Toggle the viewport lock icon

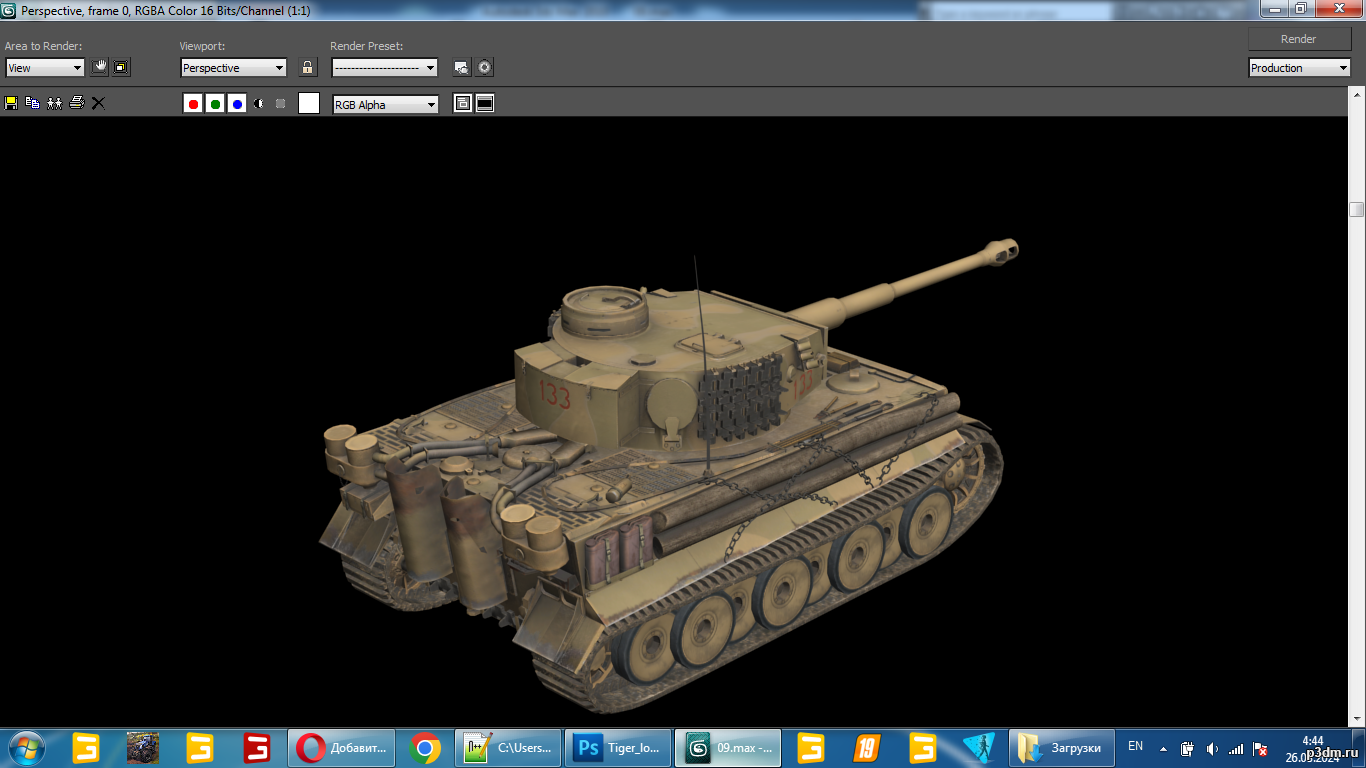tap(308, 68)
